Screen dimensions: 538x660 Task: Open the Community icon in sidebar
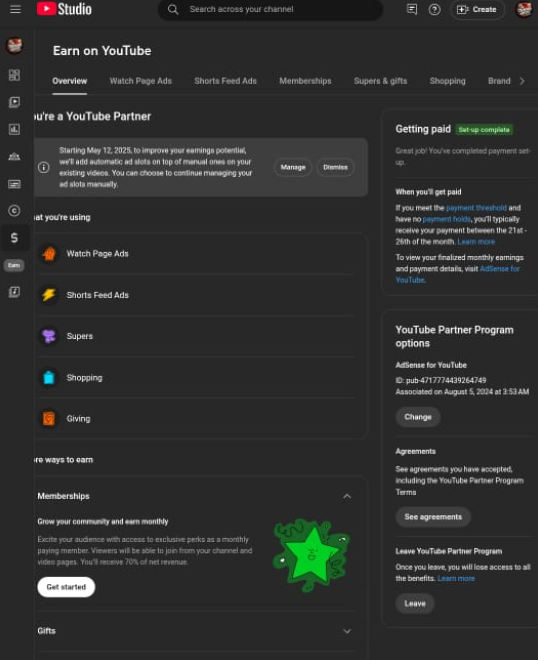coord(14,157)
